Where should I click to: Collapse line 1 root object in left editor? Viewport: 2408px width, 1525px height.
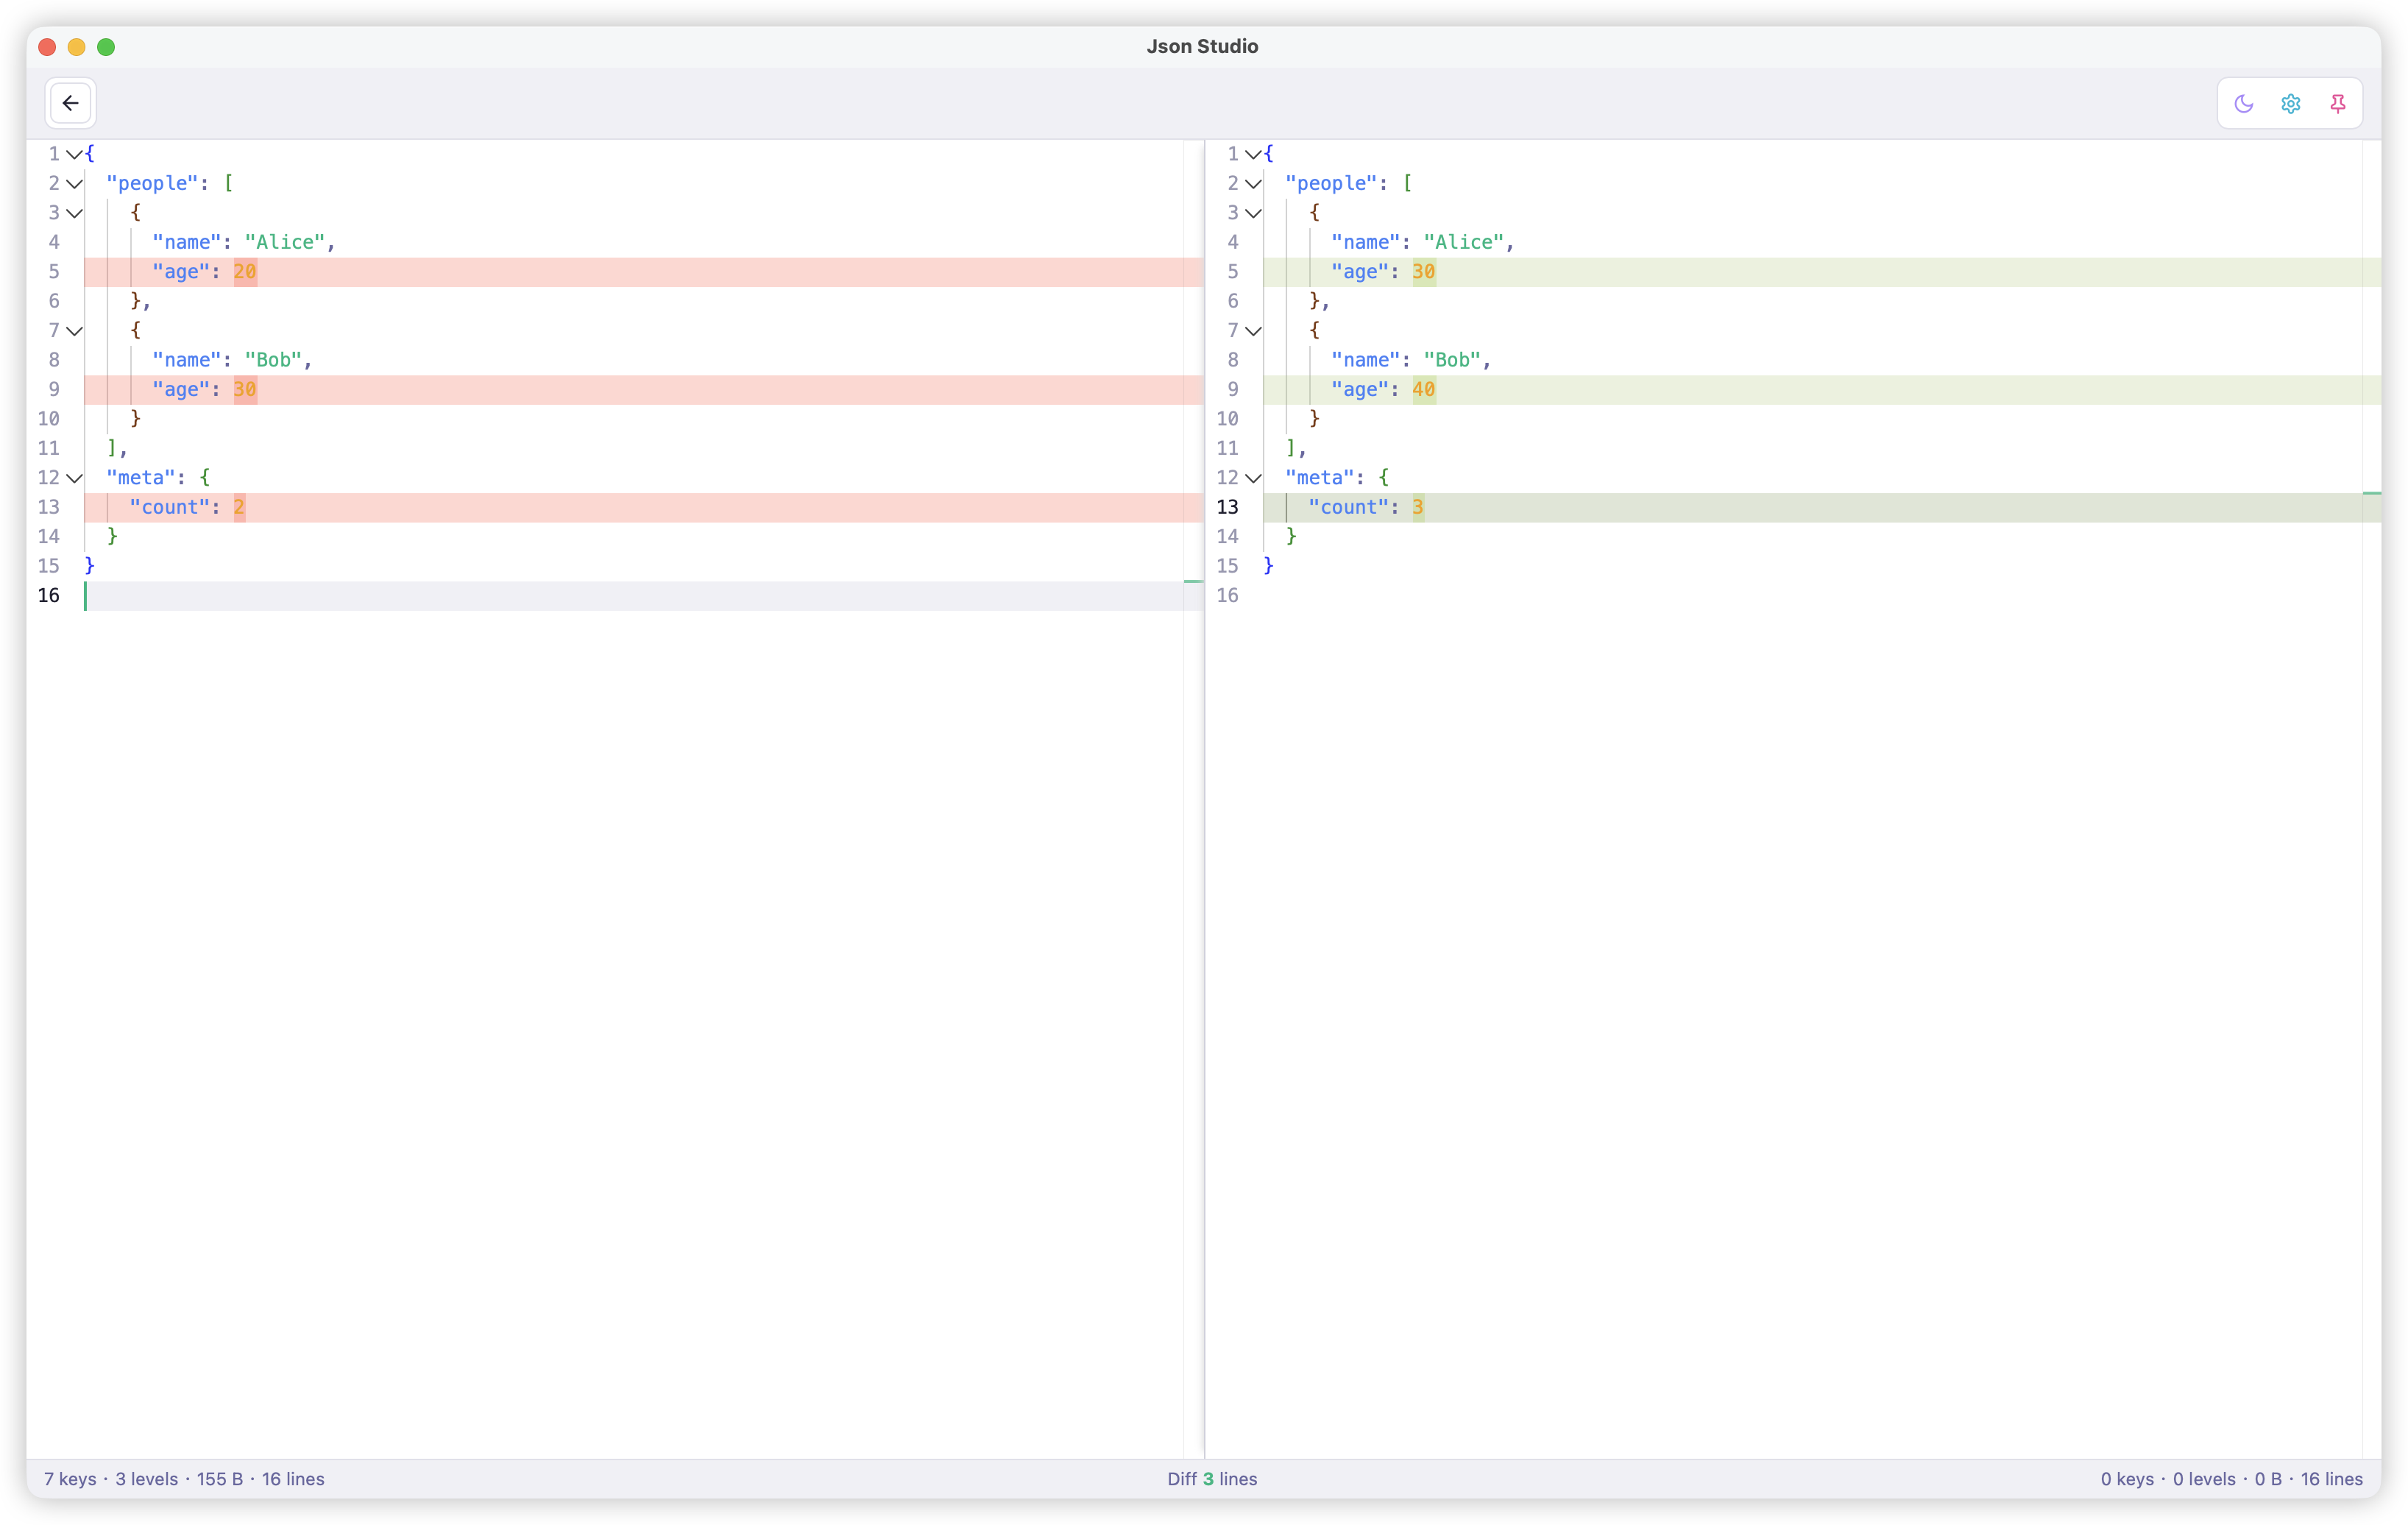pyautogui.click(x=74, y=154)
